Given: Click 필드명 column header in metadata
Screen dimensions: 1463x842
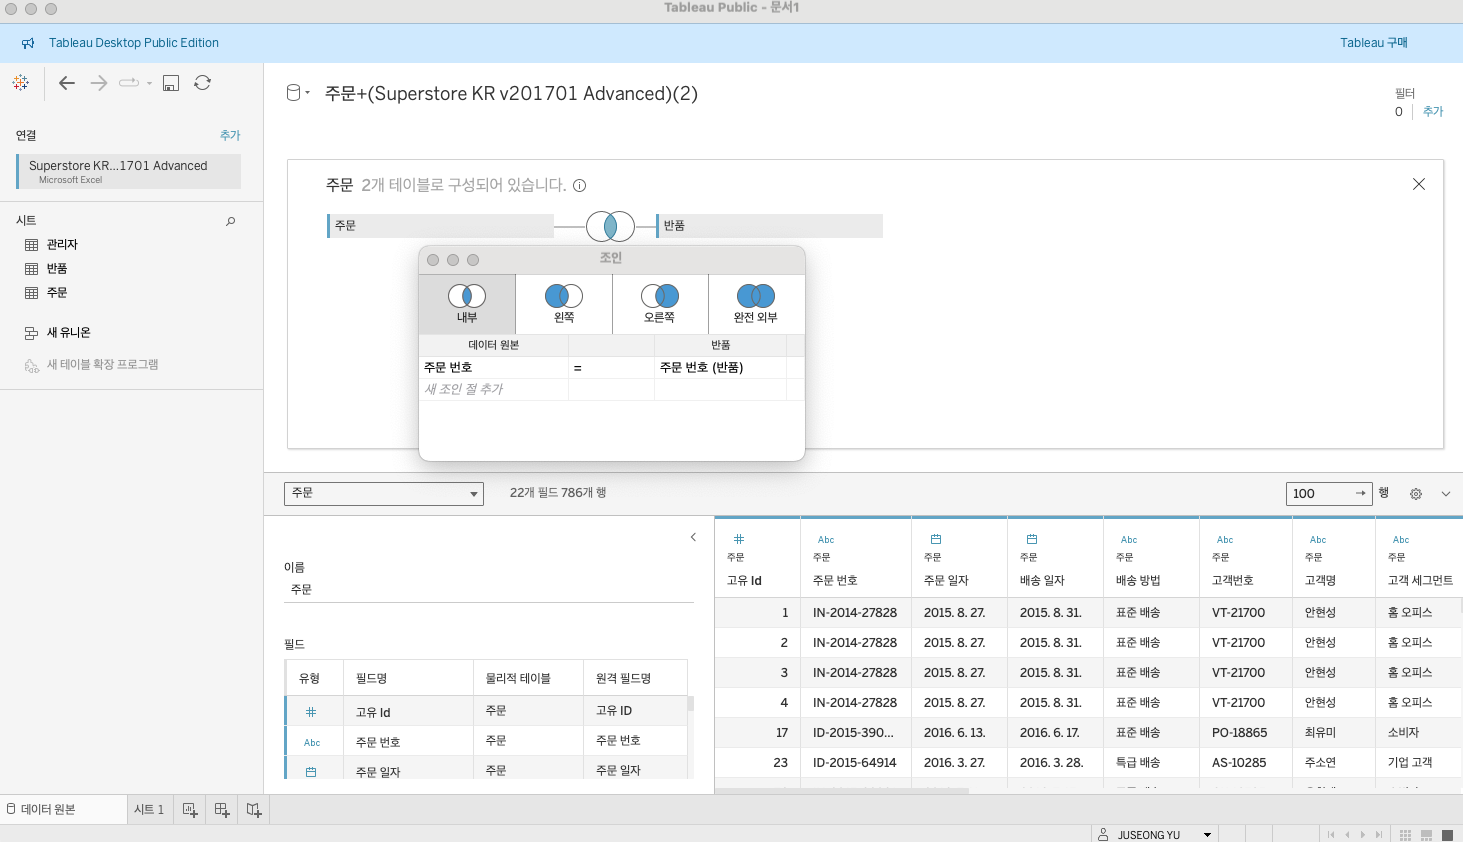Looking at the screenshot, I should point(408,679).
